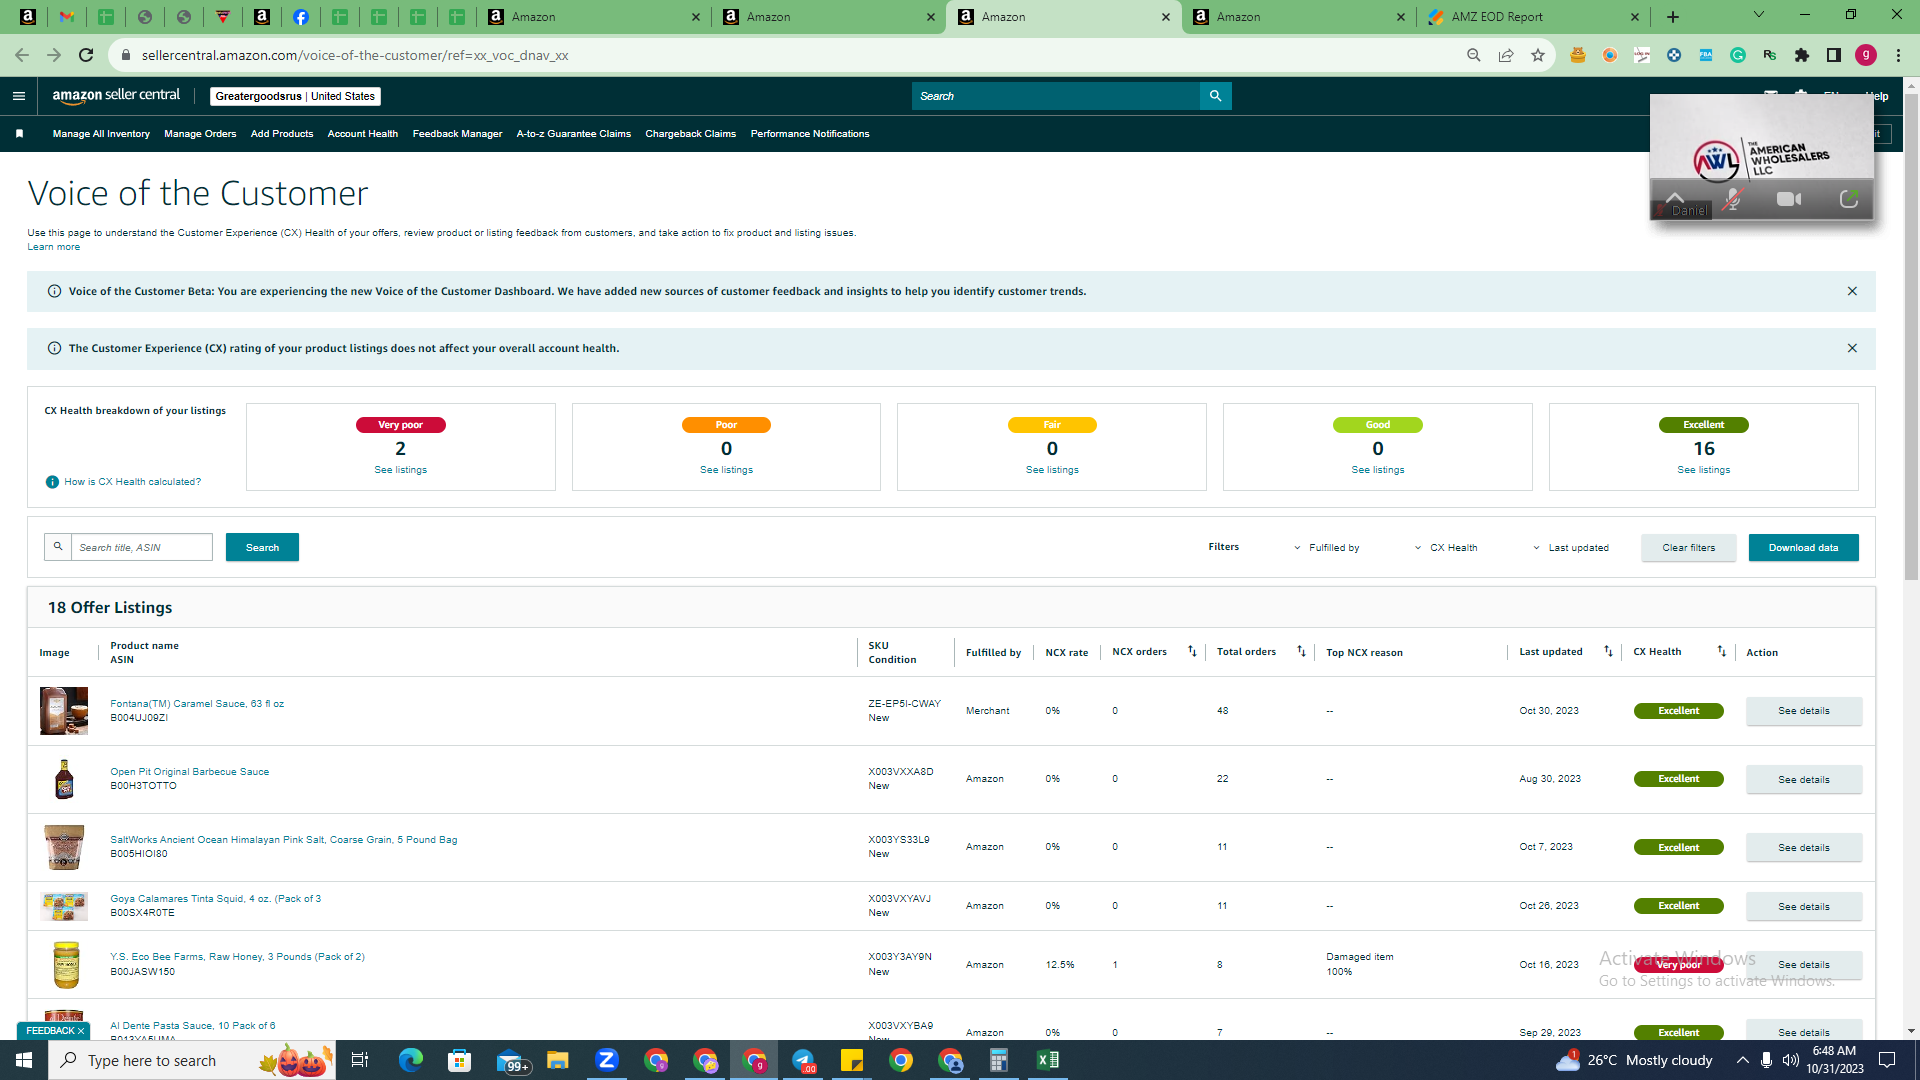This screenshot has height=1080, width=1920.
Task: Dismiss the Voice of the Customer Beta banner
Action: 1852,291
